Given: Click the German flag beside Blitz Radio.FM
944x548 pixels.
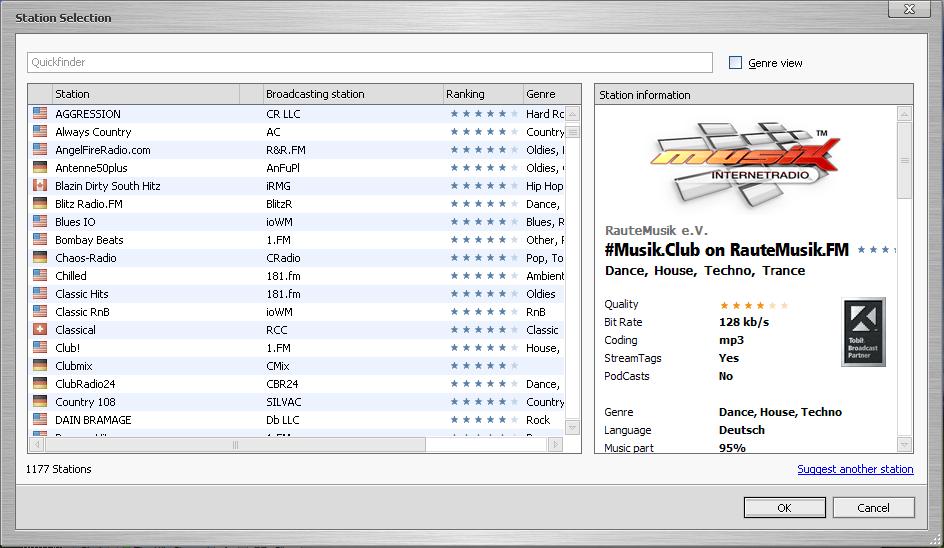Looking at the screenshot, I should pyautogui.click(x=40, y=203).
